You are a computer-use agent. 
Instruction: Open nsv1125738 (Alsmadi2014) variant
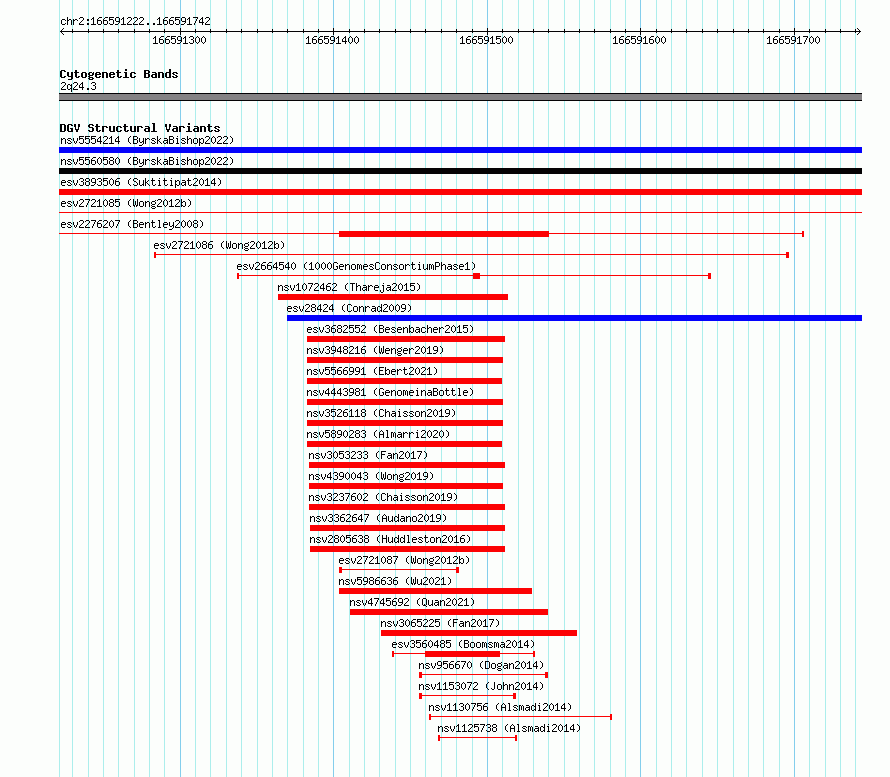click(509, 728)
